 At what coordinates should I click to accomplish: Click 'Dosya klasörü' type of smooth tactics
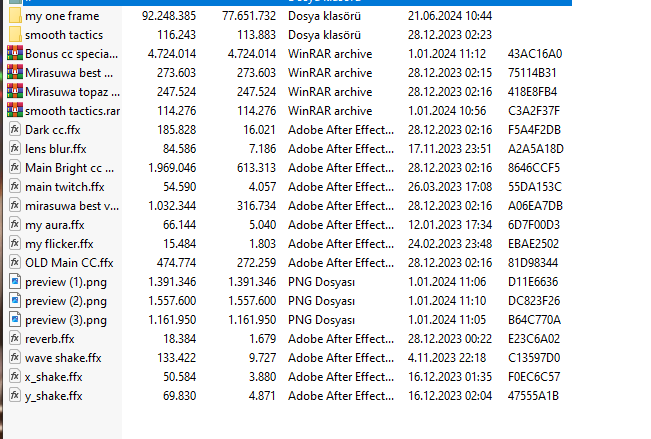click(325, 35)
